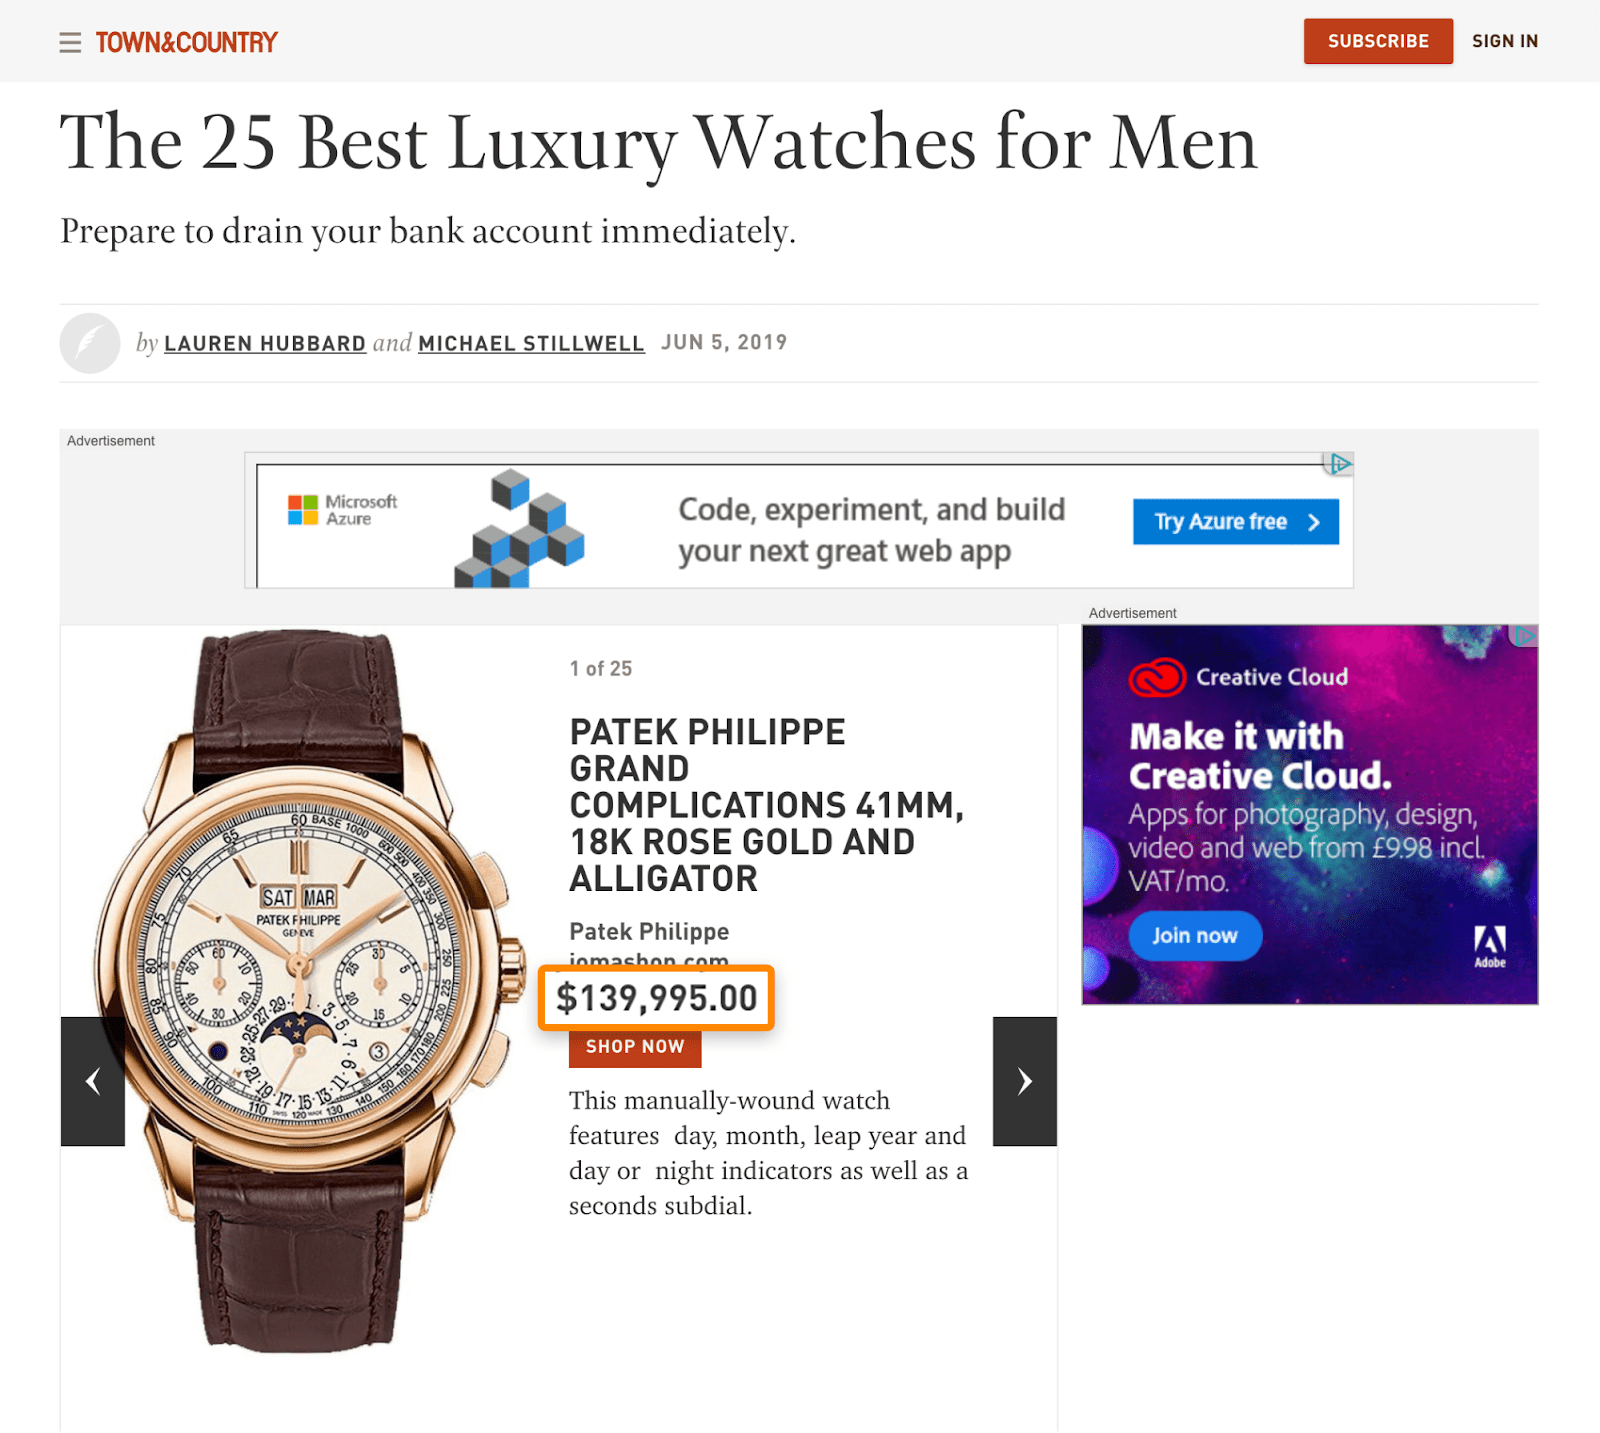Open Lauren Hubbard author link
The image size is (1600, 1433).
[265, 343]
